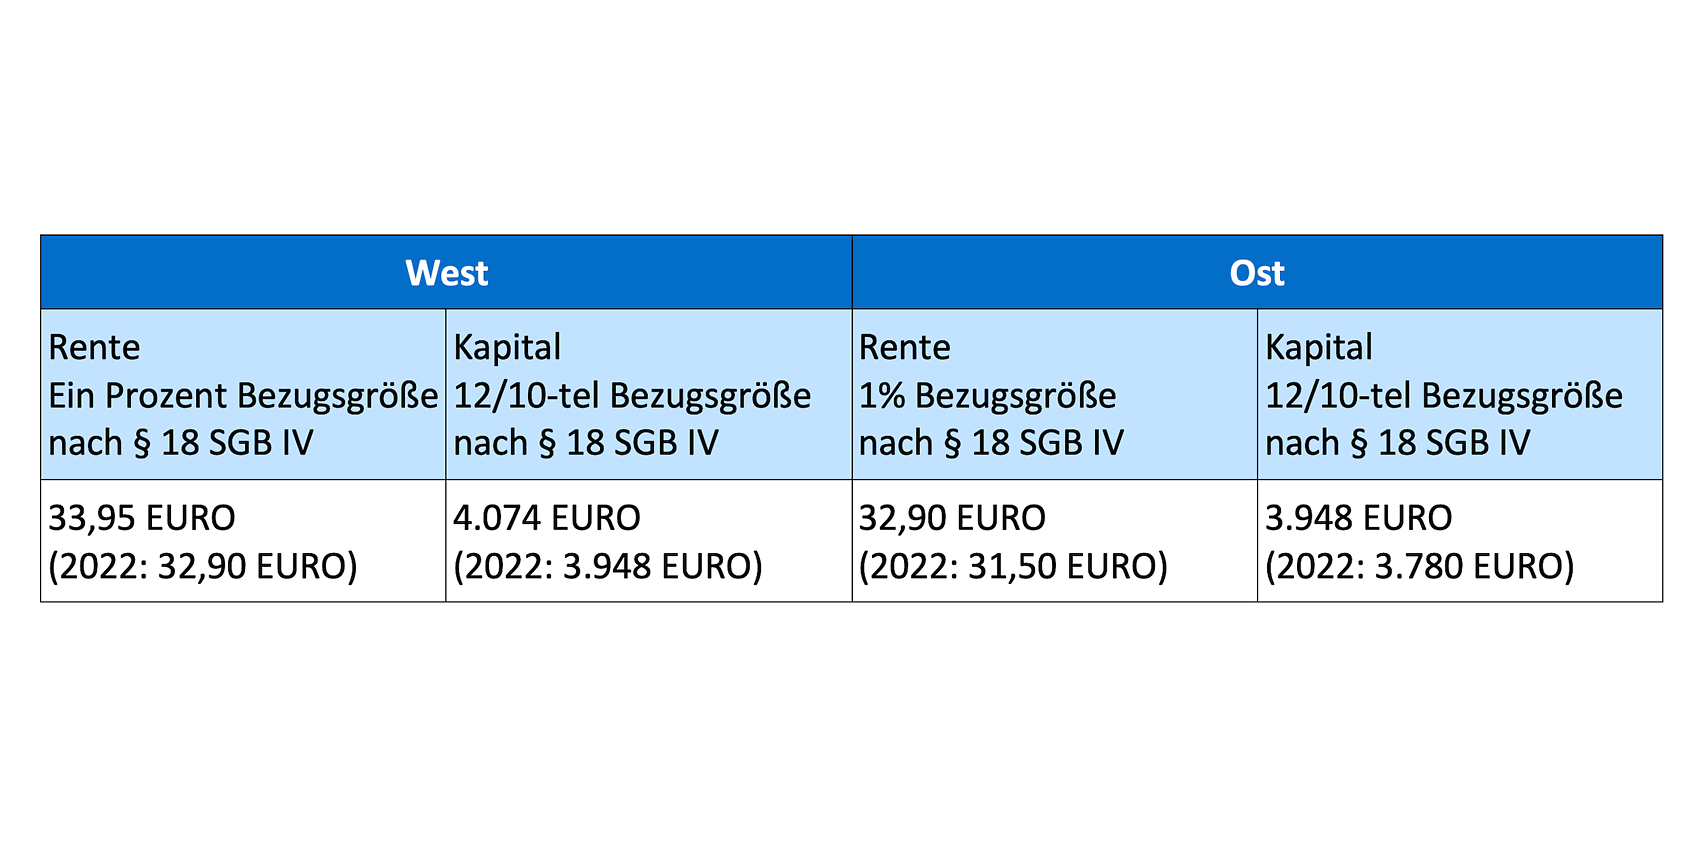Viewport: 1700px width, 850px height.
Task: Select the Ost Rente description cell
Action: click(1054, 394)
